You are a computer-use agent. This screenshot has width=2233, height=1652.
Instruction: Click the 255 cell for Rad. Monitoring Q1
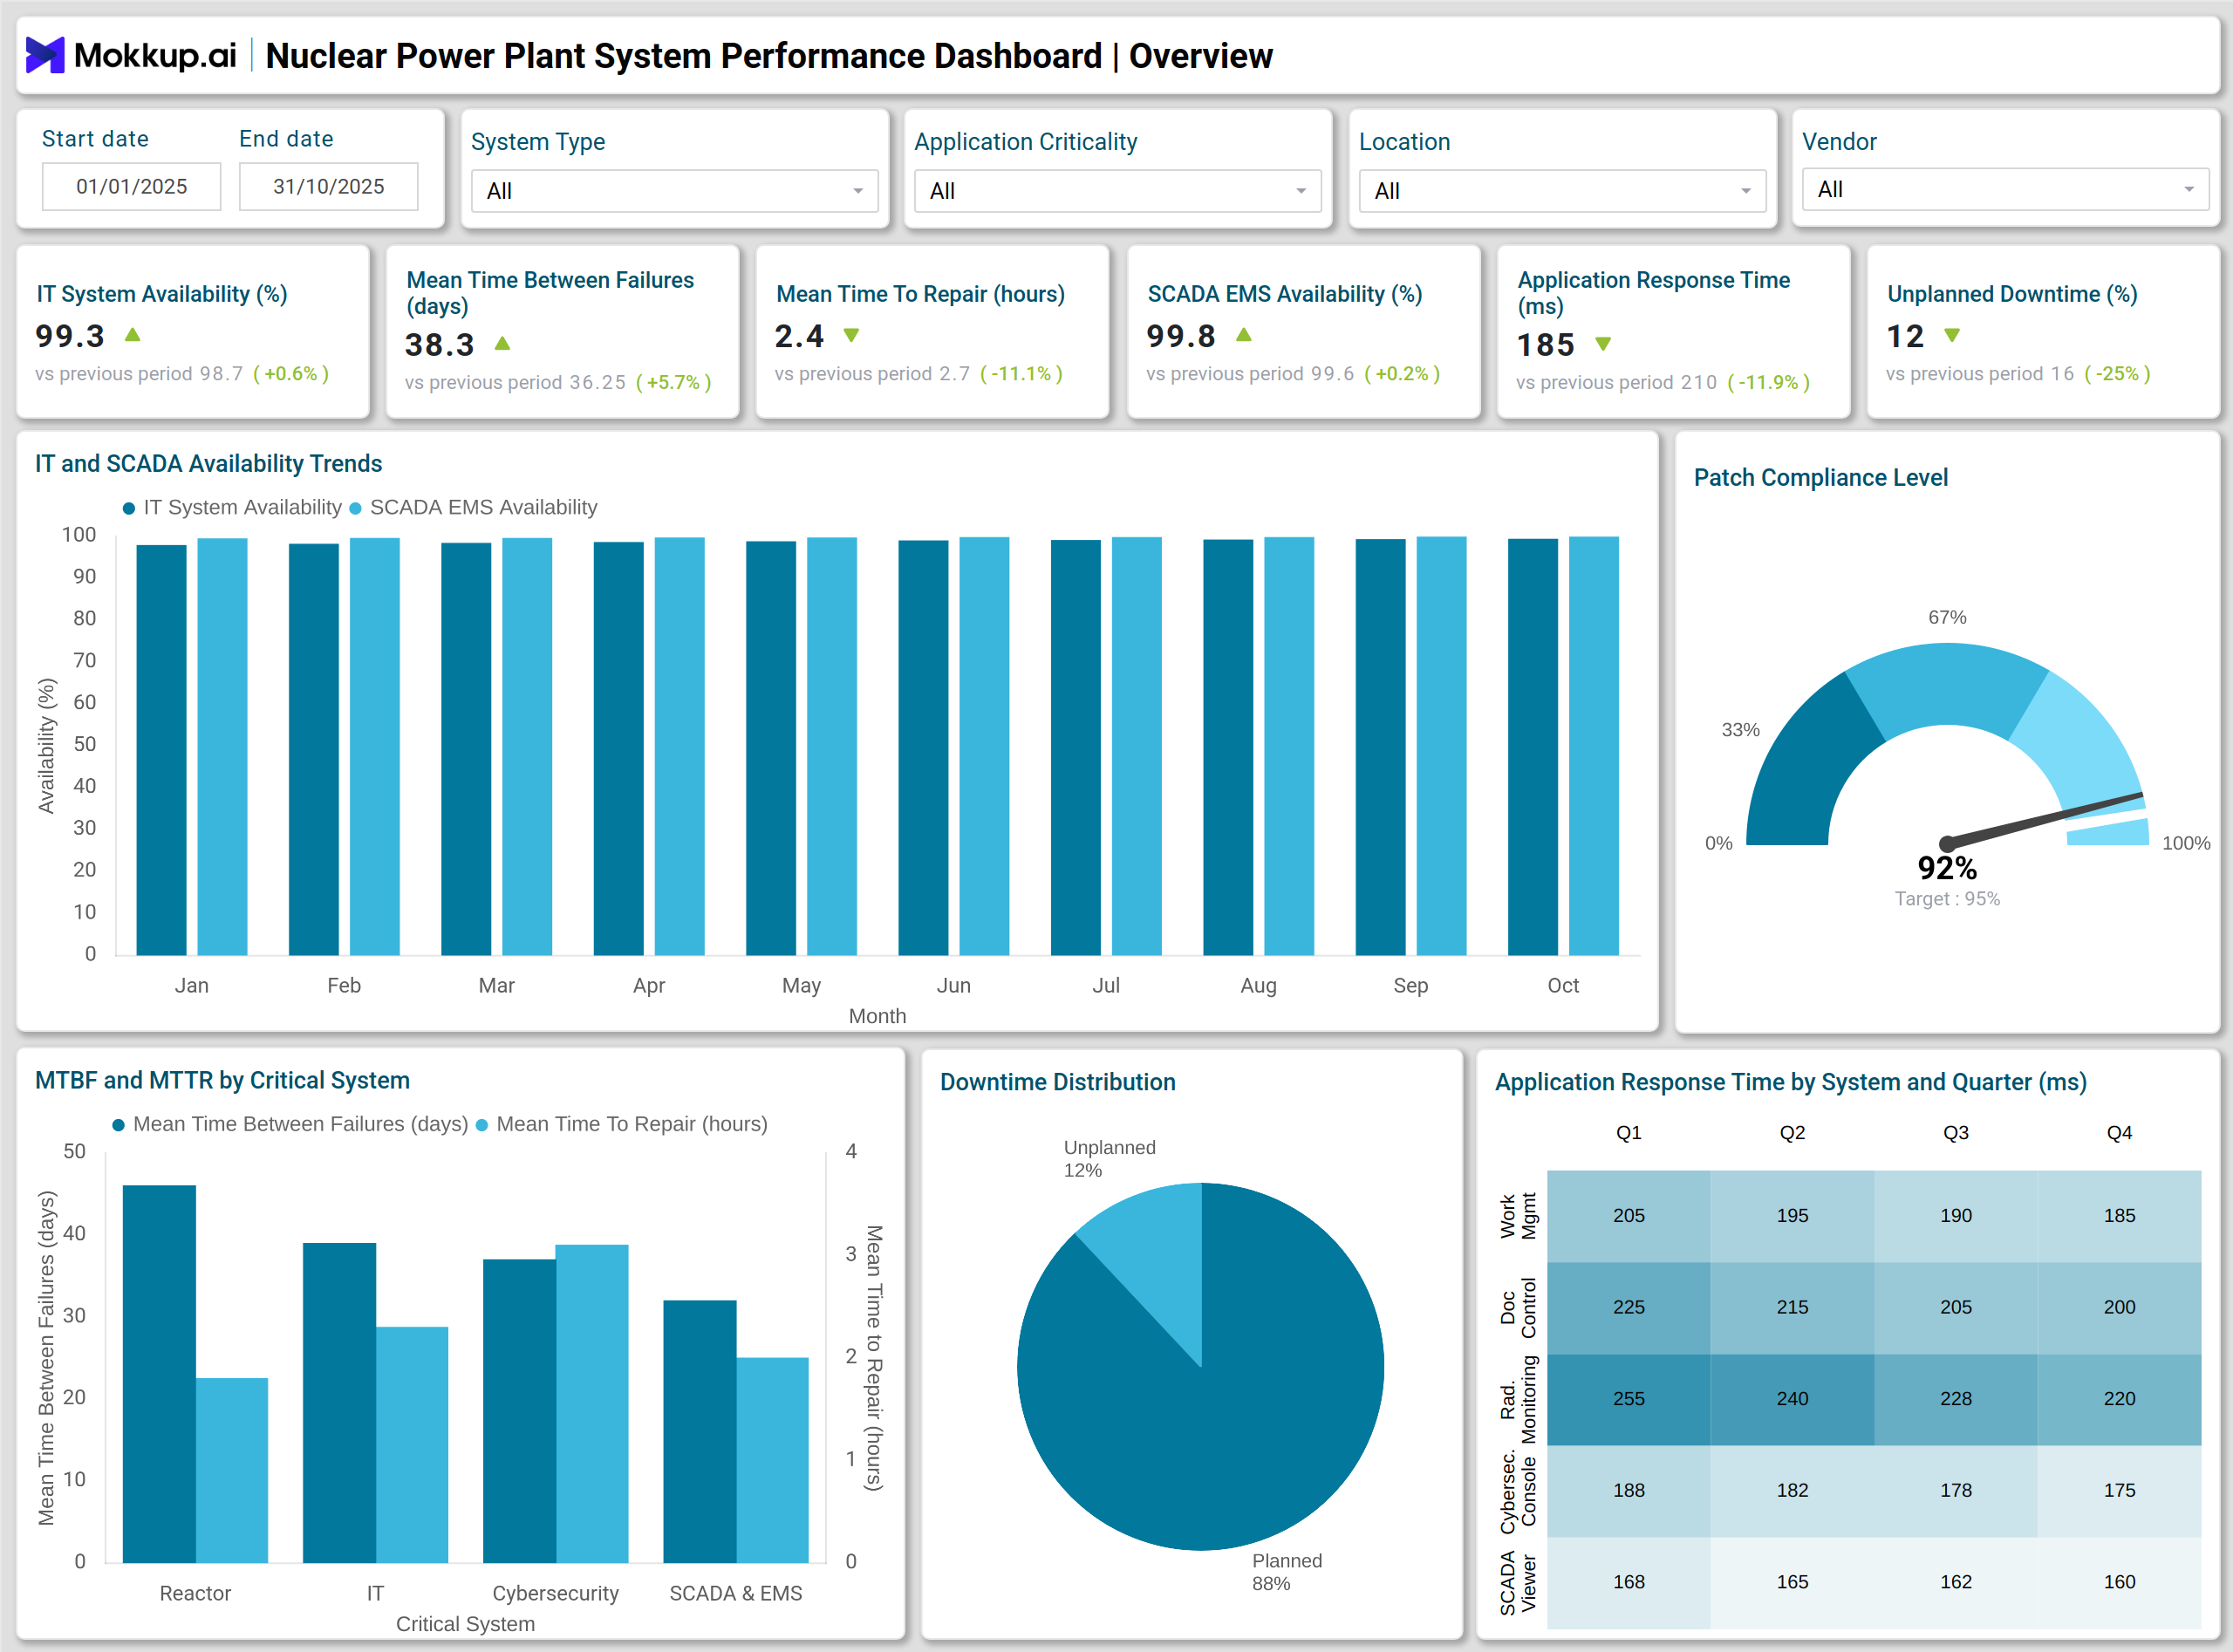(x=1629, y=1399)
